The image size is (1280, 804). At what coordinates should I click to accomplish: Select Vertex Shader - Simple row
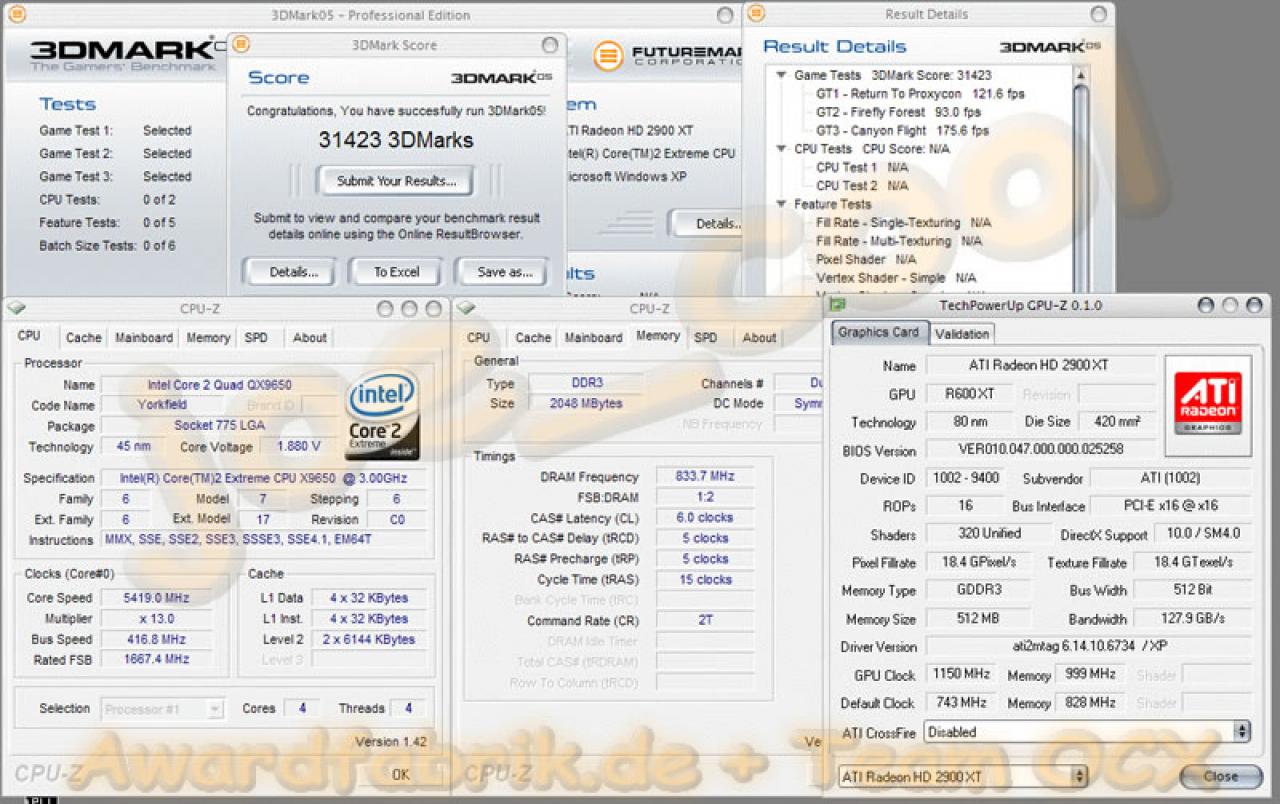[x=895, y=278]
